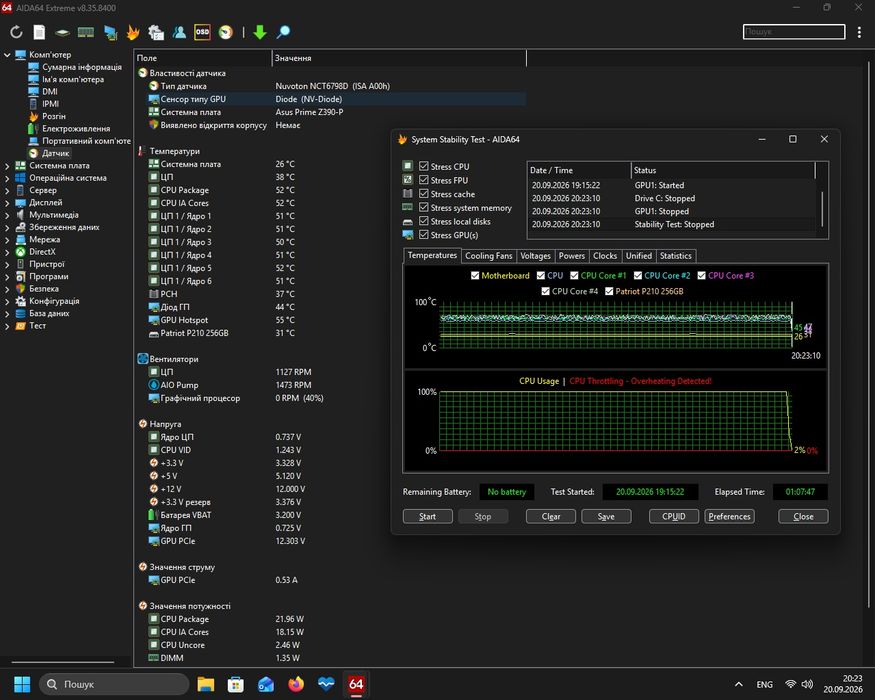Expand the Конфігурація tree node

pos(7,301)
